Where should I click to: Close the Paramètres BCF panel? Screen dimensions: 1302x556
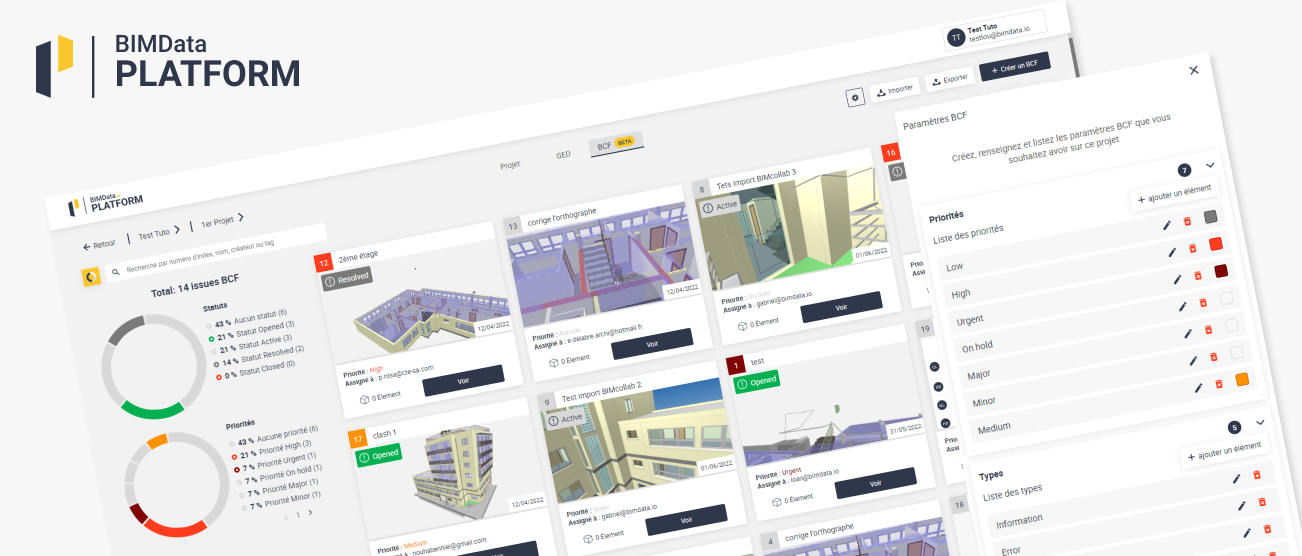(1193, 70)
